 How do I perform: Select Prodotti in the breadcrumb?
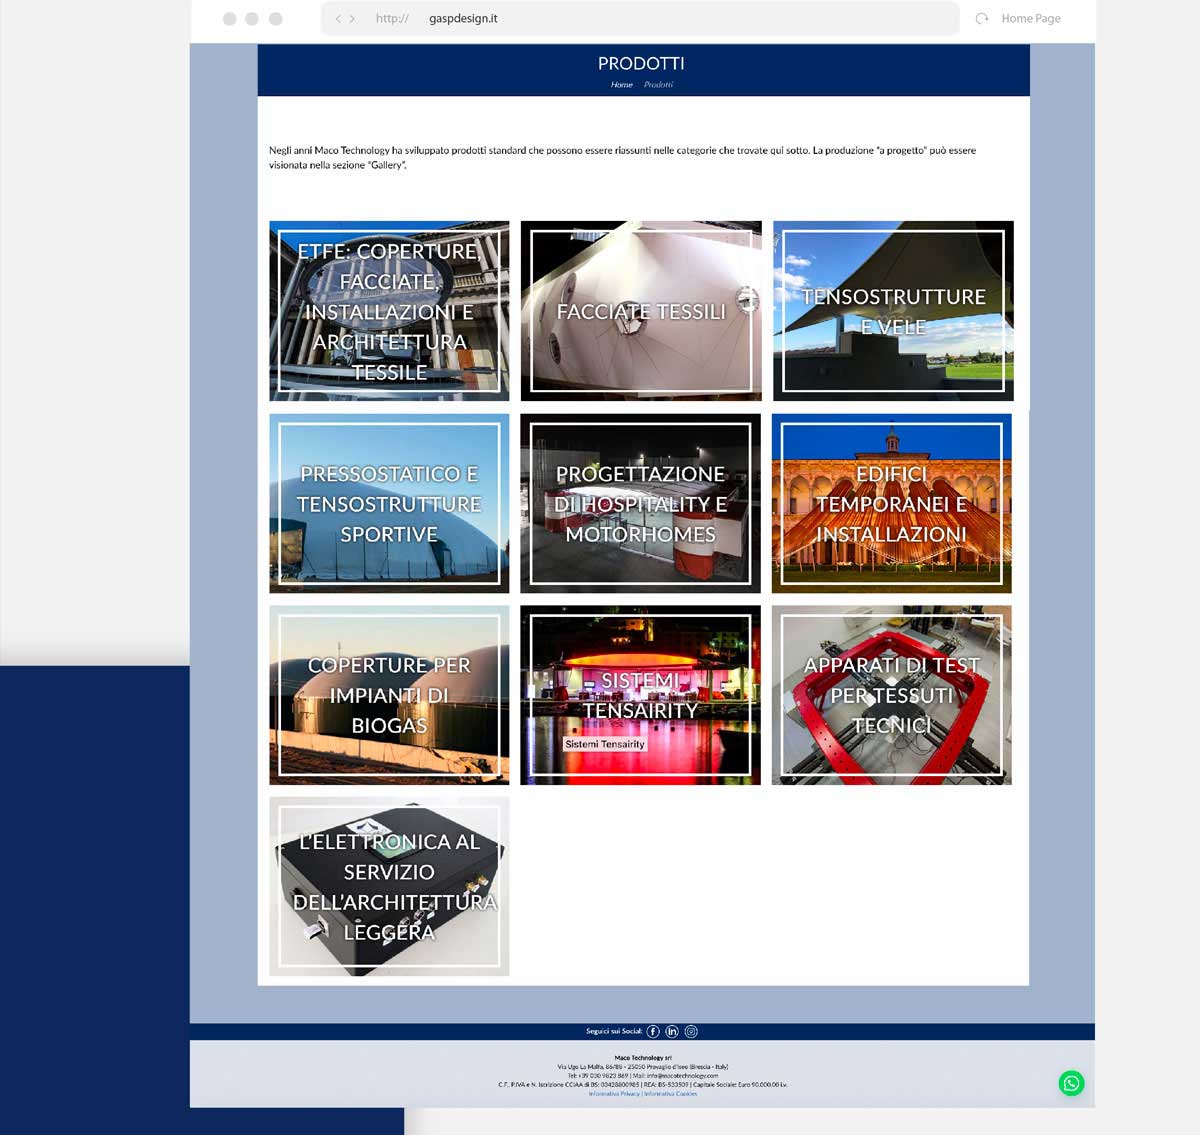658,85
